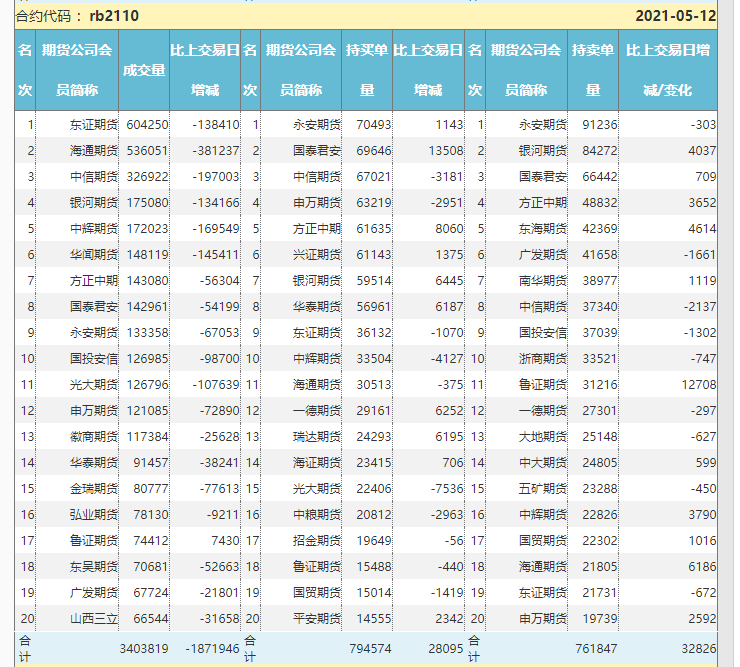Click 浙商期货 in the short ranking

542,358
